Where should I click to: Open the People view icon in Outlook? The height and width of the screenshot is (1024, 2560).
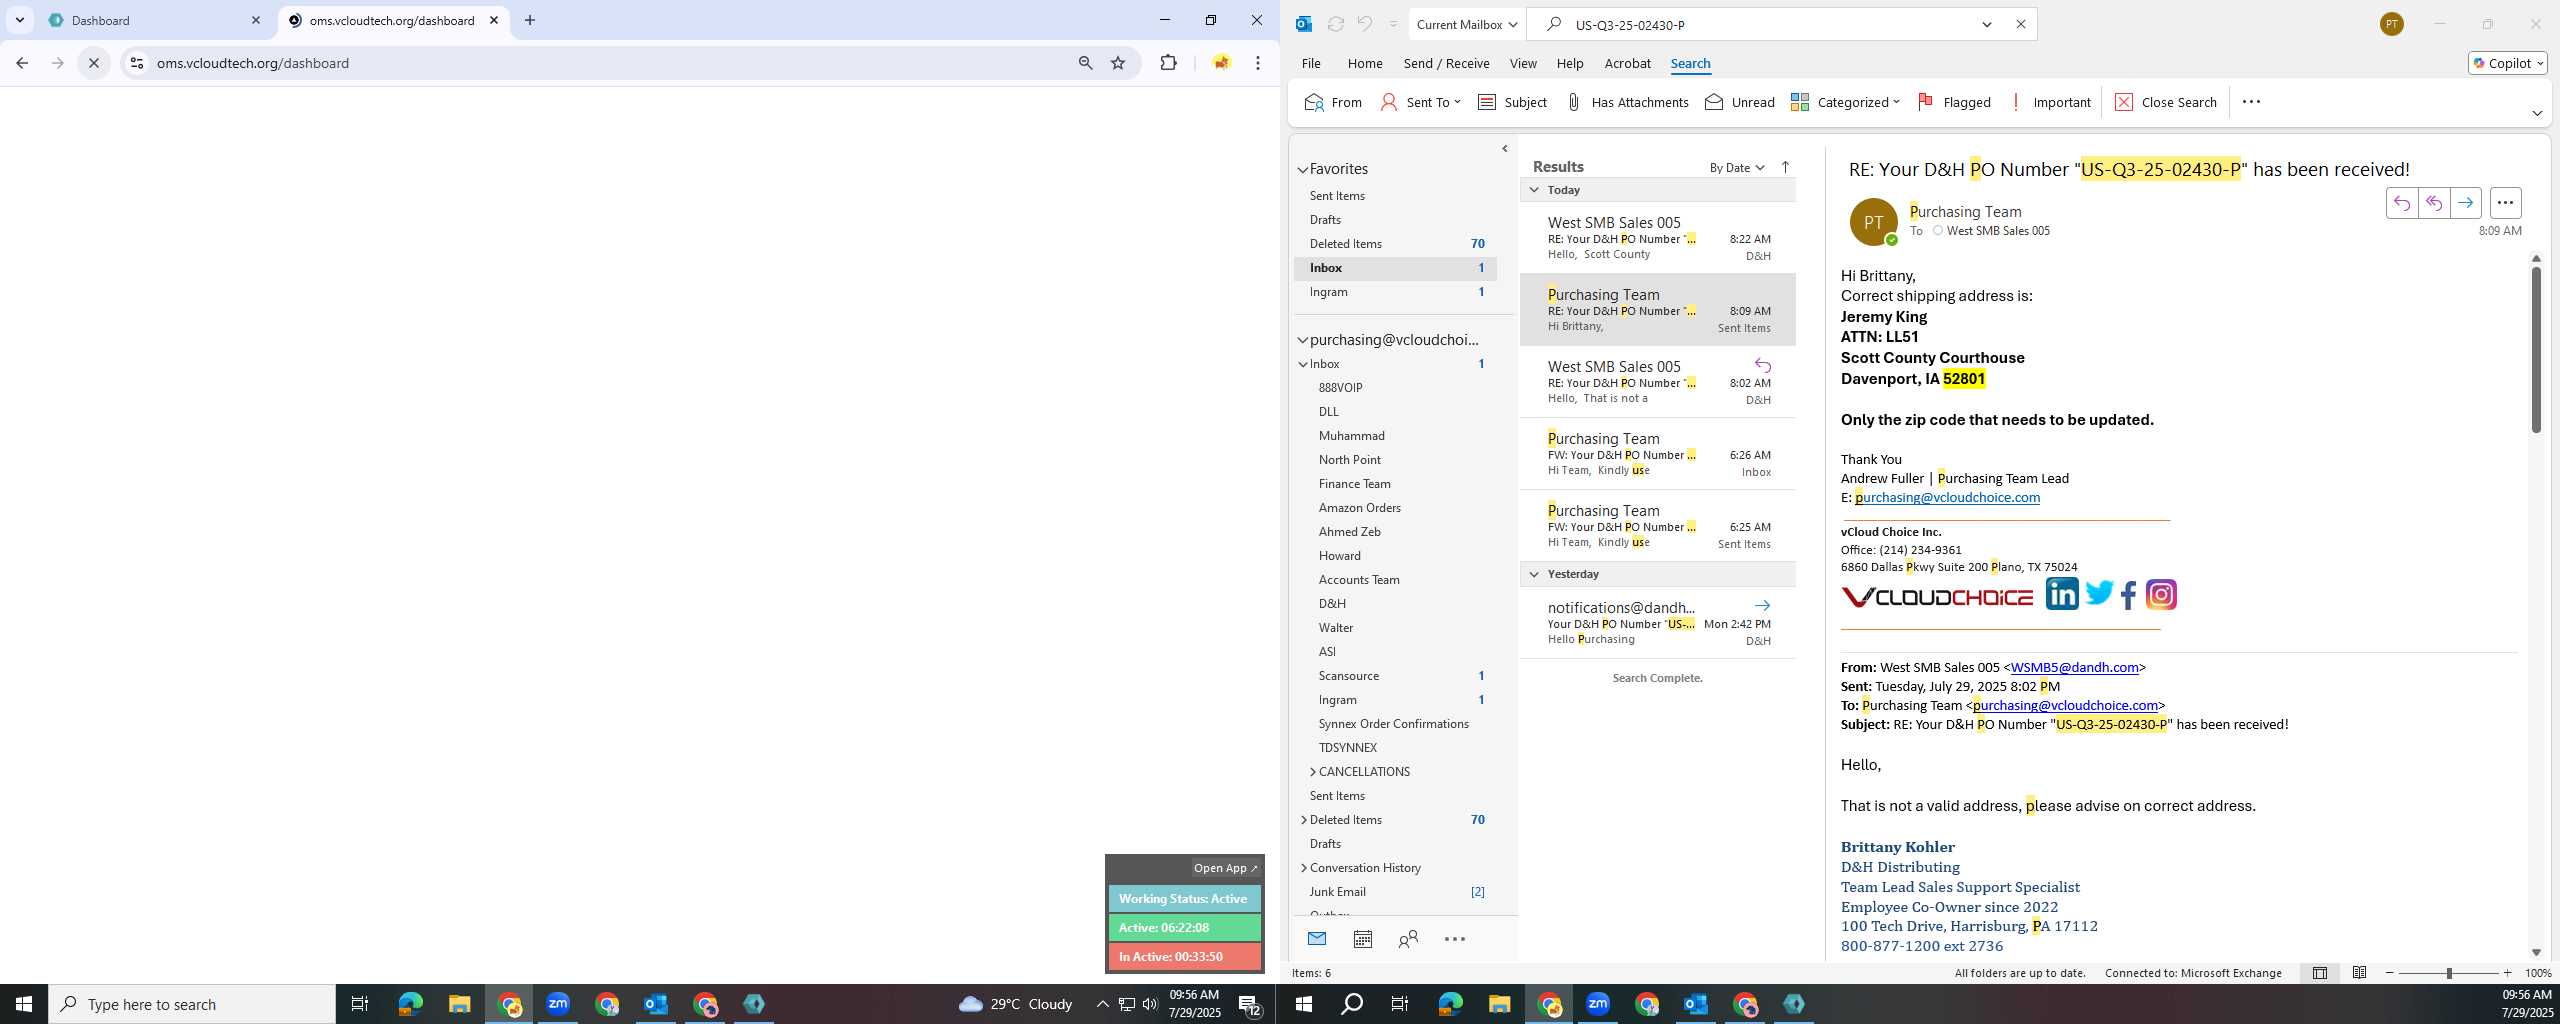(1408, 939)
